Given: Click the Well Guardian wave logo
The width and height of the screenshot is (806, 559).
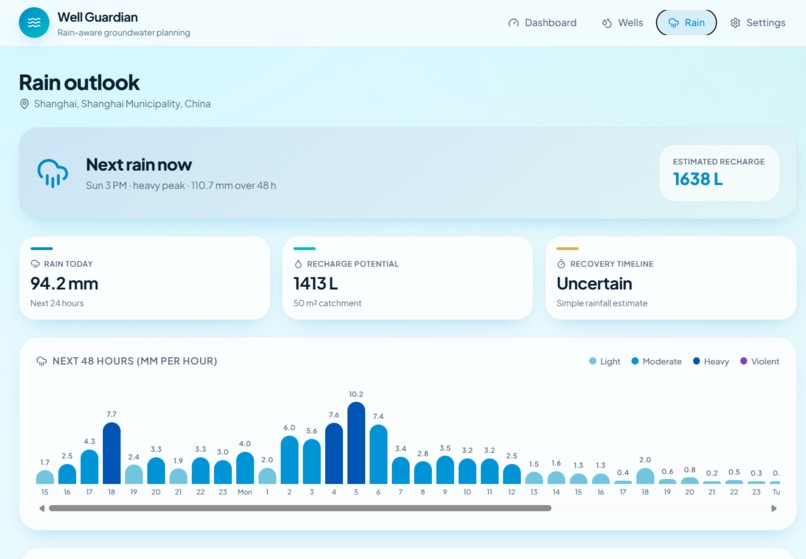Looking at the screenshot, I should (x=34, y=23).
